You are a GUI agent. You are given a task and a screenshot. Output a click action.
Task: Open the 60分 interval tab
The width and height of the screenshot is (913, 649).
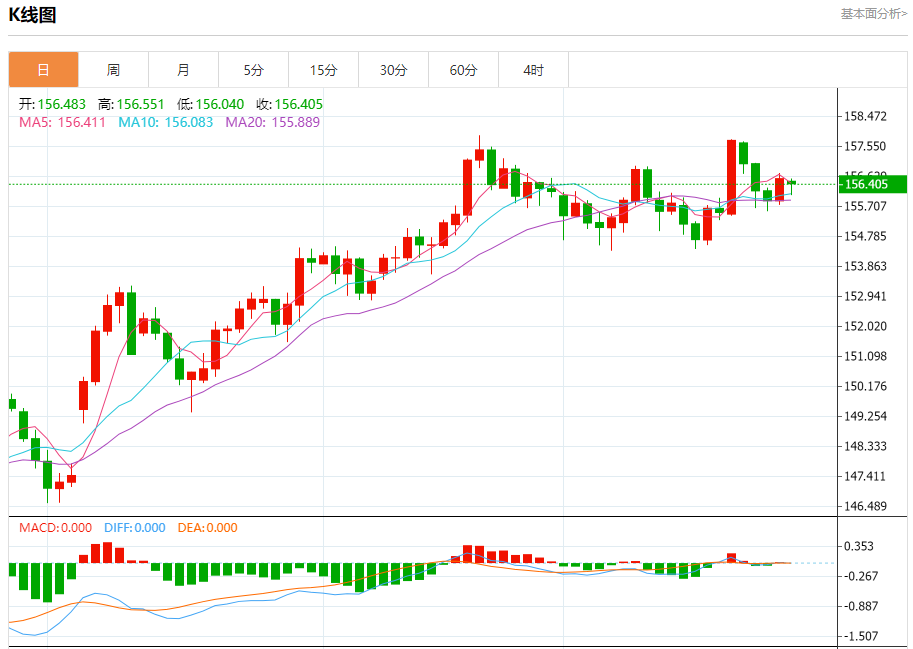coord(463,70)
